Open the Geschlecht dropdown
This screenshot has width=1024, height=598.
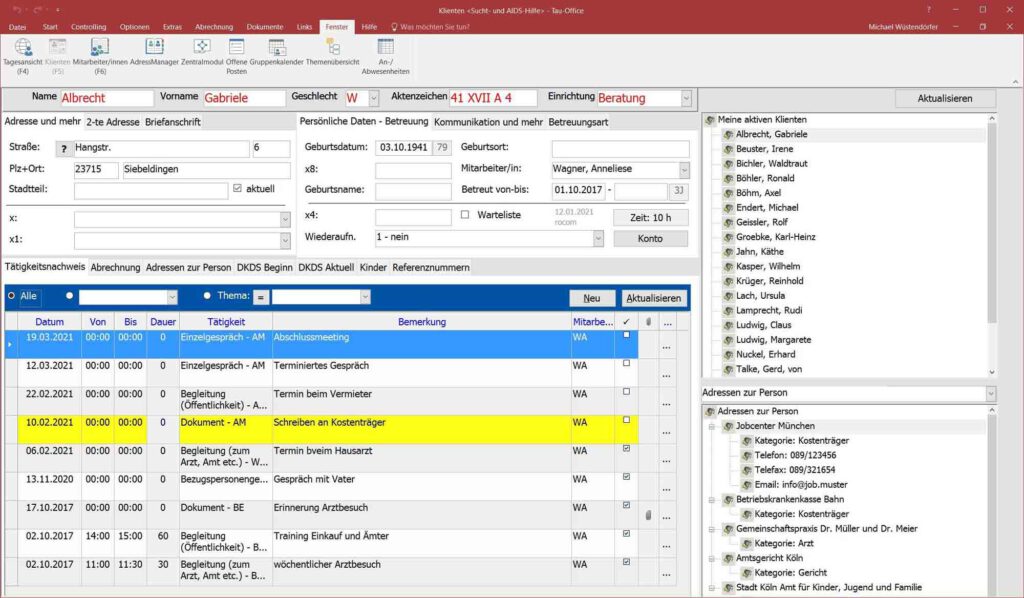point(374,98)
